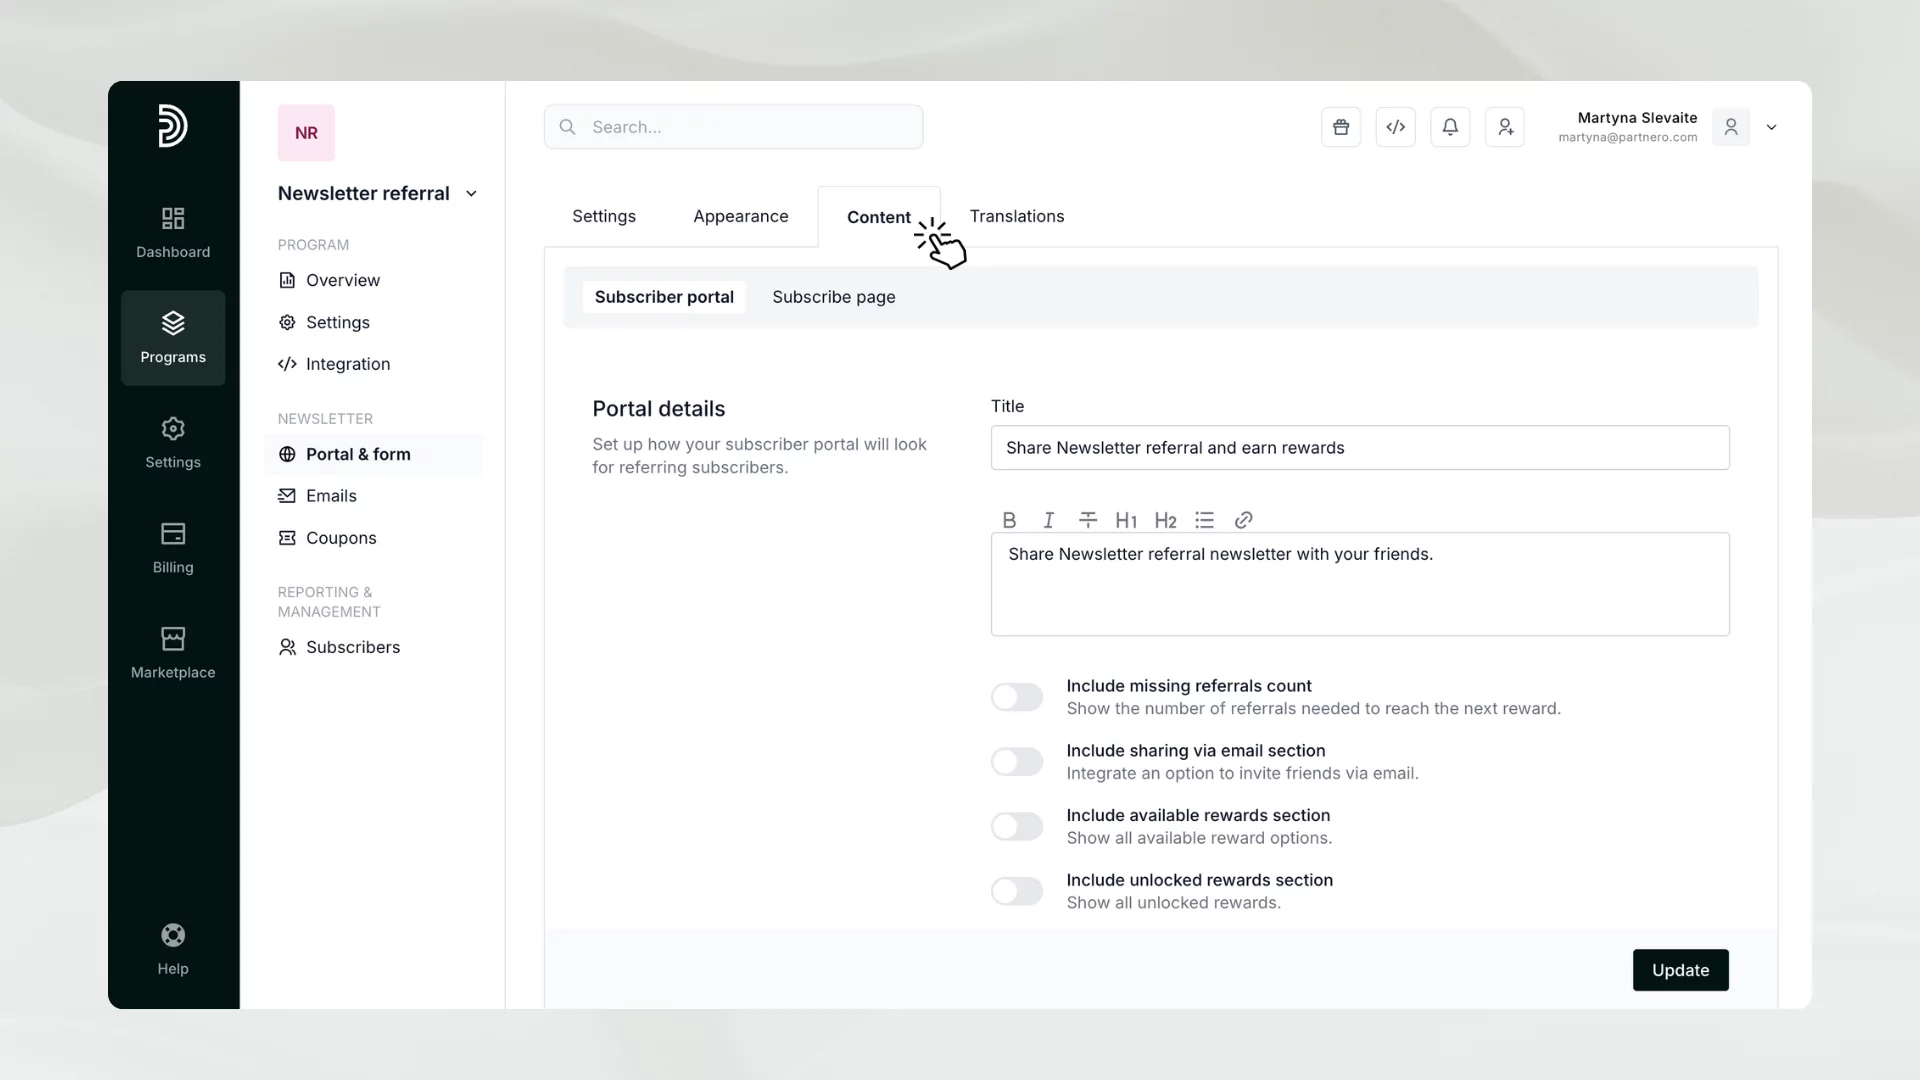Image resolution: width=1920 pixels, height=1080 pixels.
Task: Apply H1 heading in the description editor
Action: [1126, 520]
